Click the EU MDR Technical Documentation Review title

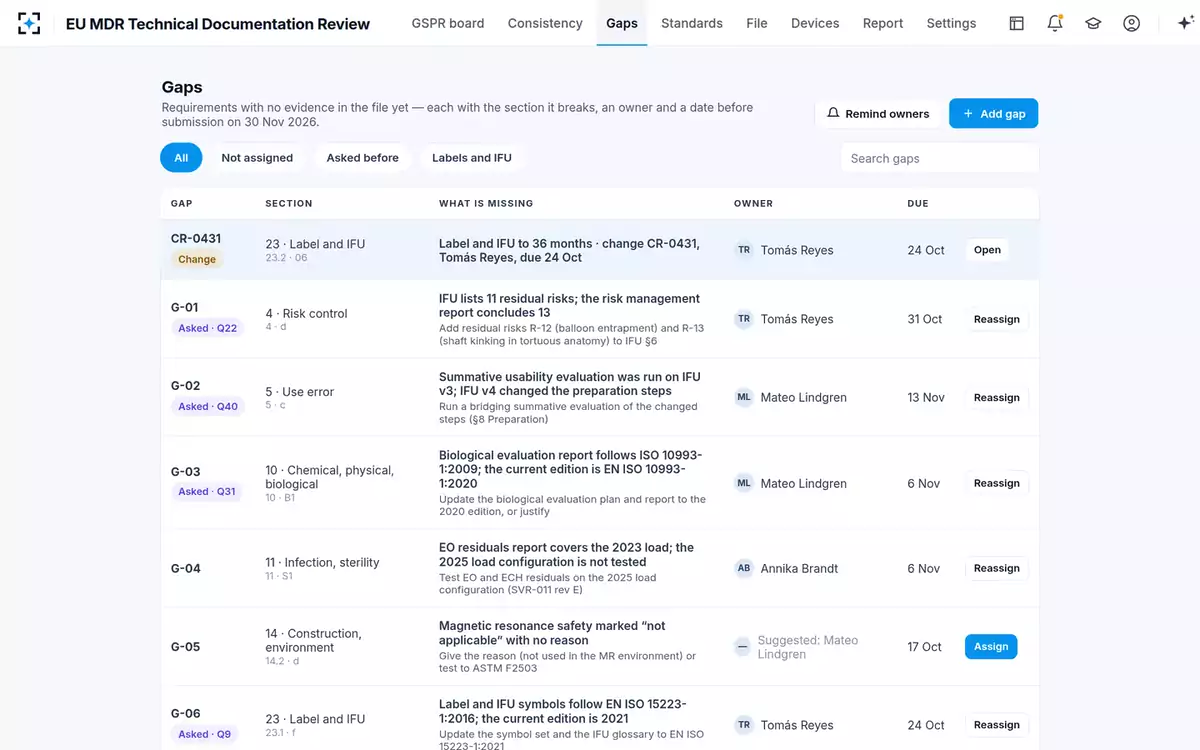tap(218, 24)
